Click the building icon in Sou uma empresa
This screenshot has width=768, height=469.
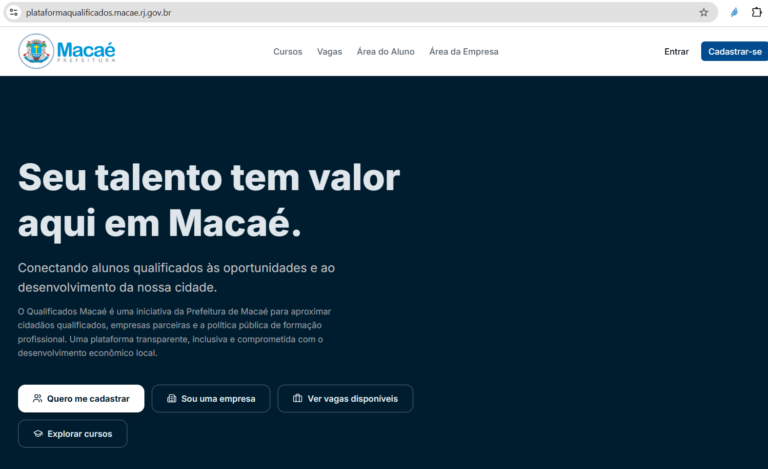point(171,399)
